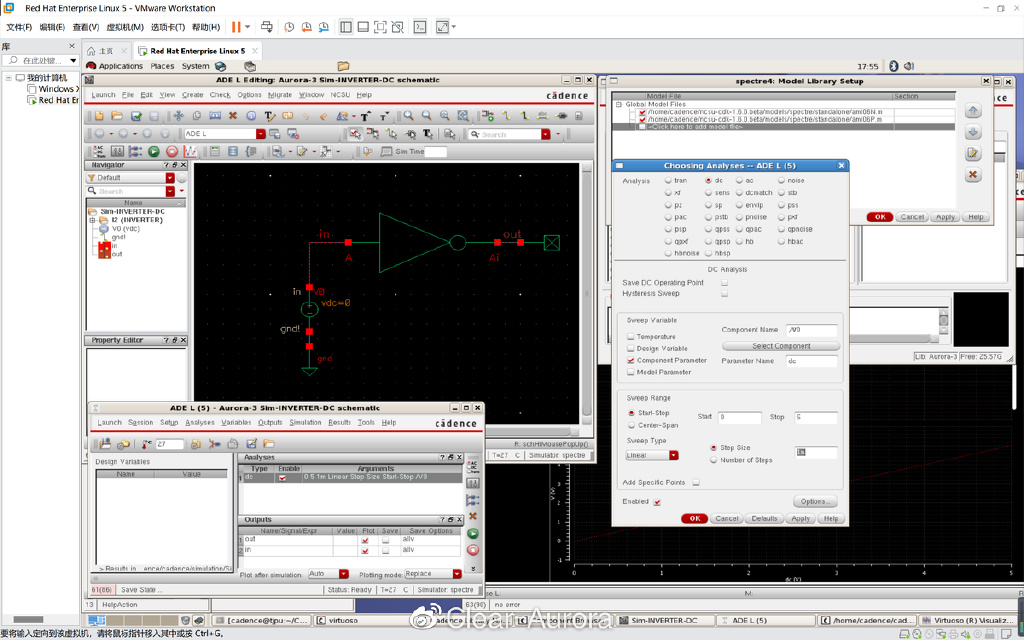
Task: Click the red Stop Simulation icon in ADE window
Action: click(473, 549)
